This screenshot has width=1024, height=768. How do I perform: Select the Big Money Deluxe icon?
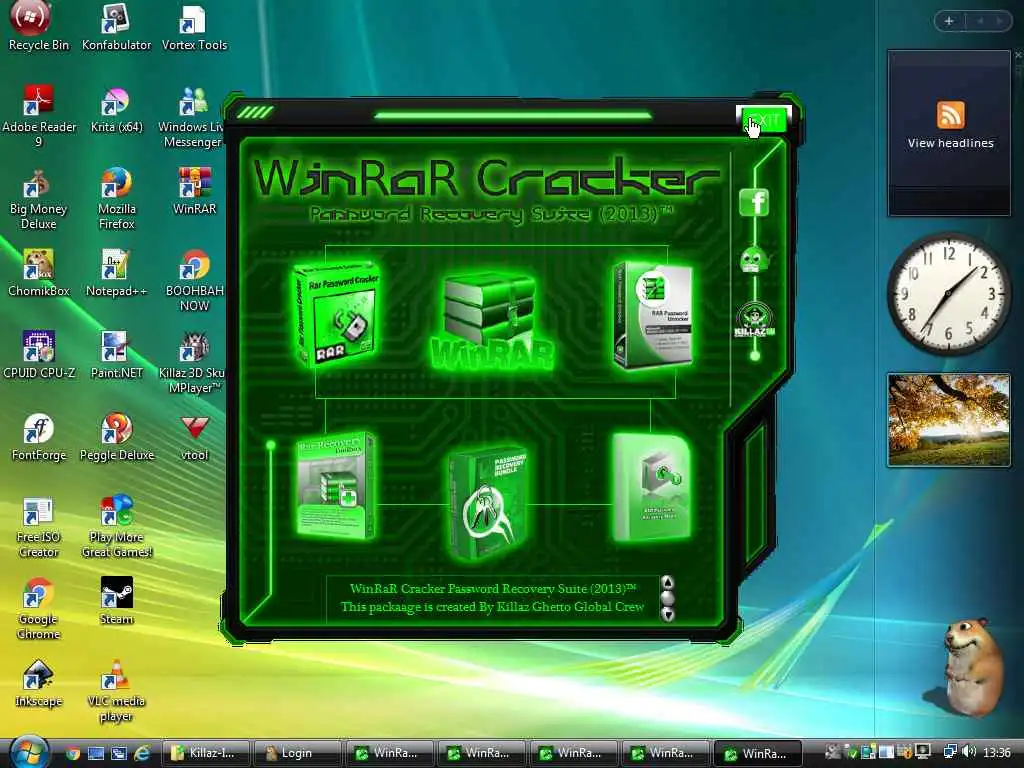[x=39, y=200]
